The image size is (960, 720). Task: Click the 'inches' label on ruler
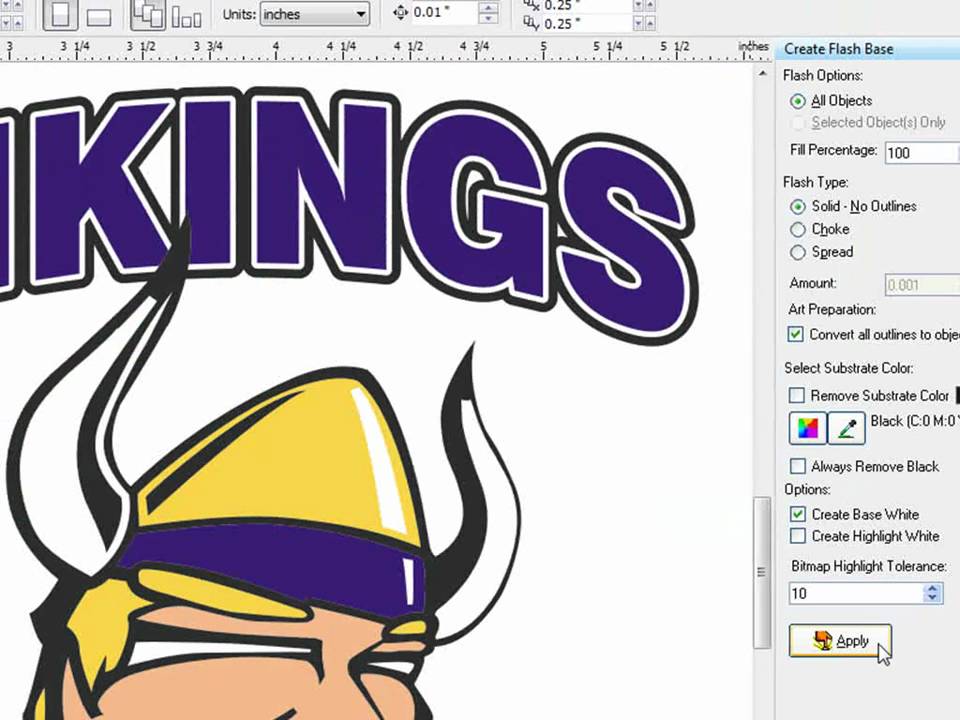pyautogui.click(x=753, y=47)
